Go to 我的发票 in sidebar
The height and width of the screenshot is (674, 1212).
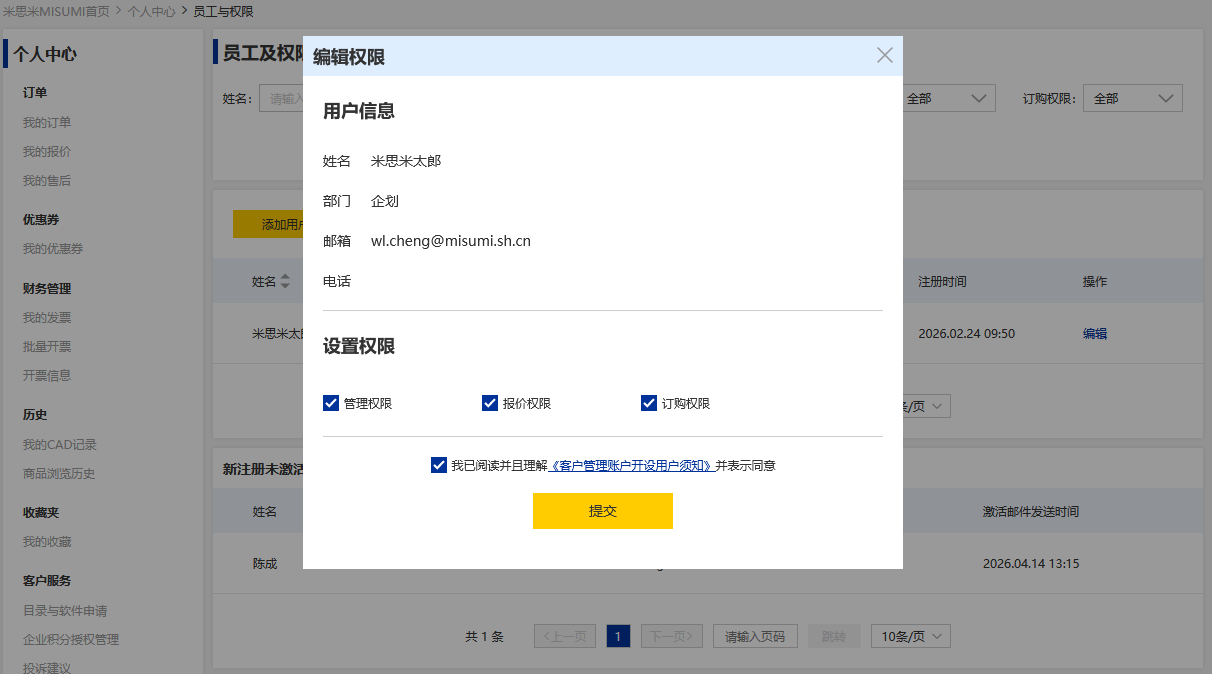pos(47,317)
